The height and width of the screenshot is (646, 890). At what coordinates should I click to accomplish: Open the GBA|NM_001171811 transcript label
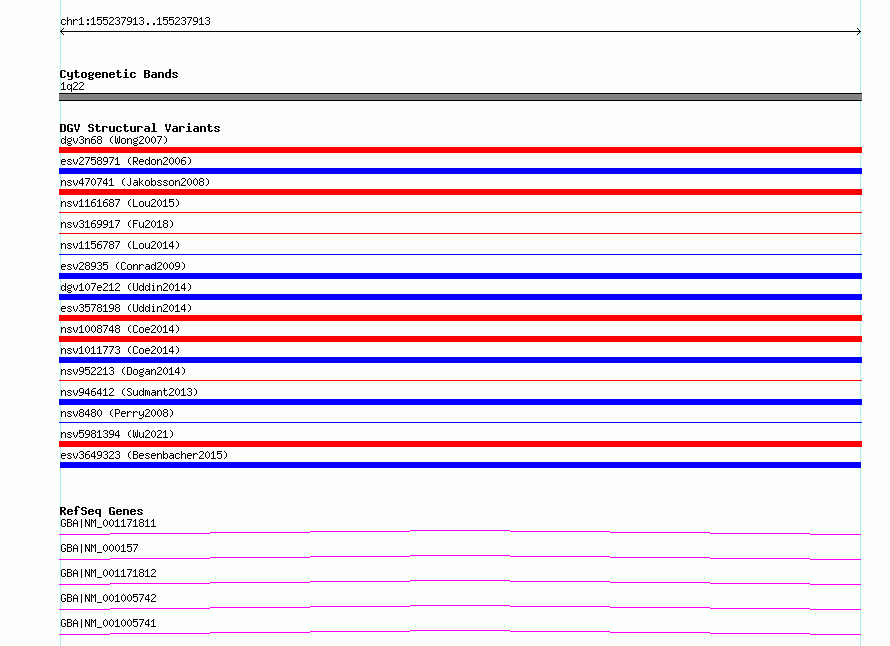108,523
